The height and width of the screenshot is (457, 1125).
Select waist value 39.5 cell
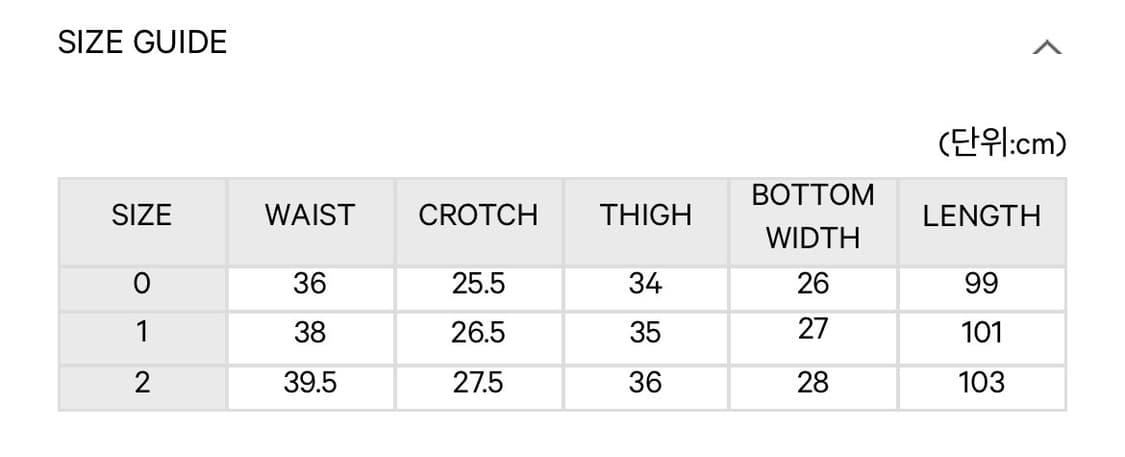[x=310, y=382]
